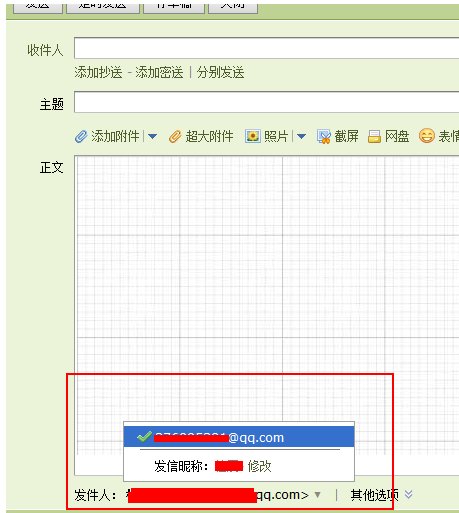Image resolution: width=459 pixels, height=513 pixels.
Task: Click the 修改 link beside 发信昵称
Action: tap(259, 466)
